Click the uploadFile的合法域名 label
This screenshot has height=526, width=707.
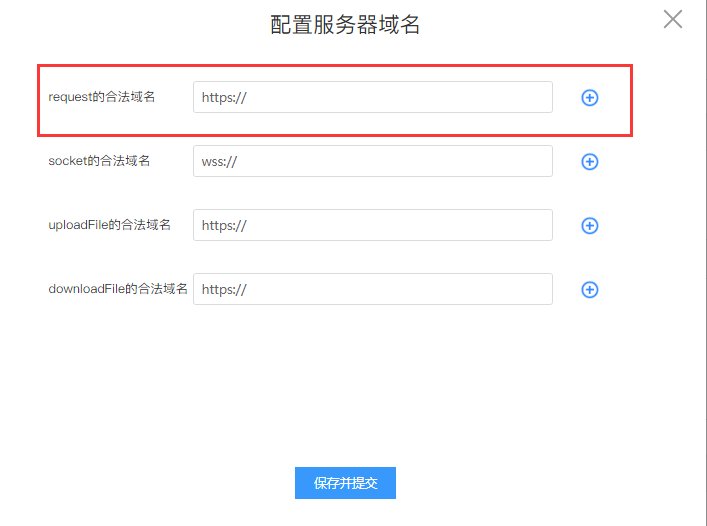coord(109,225)
